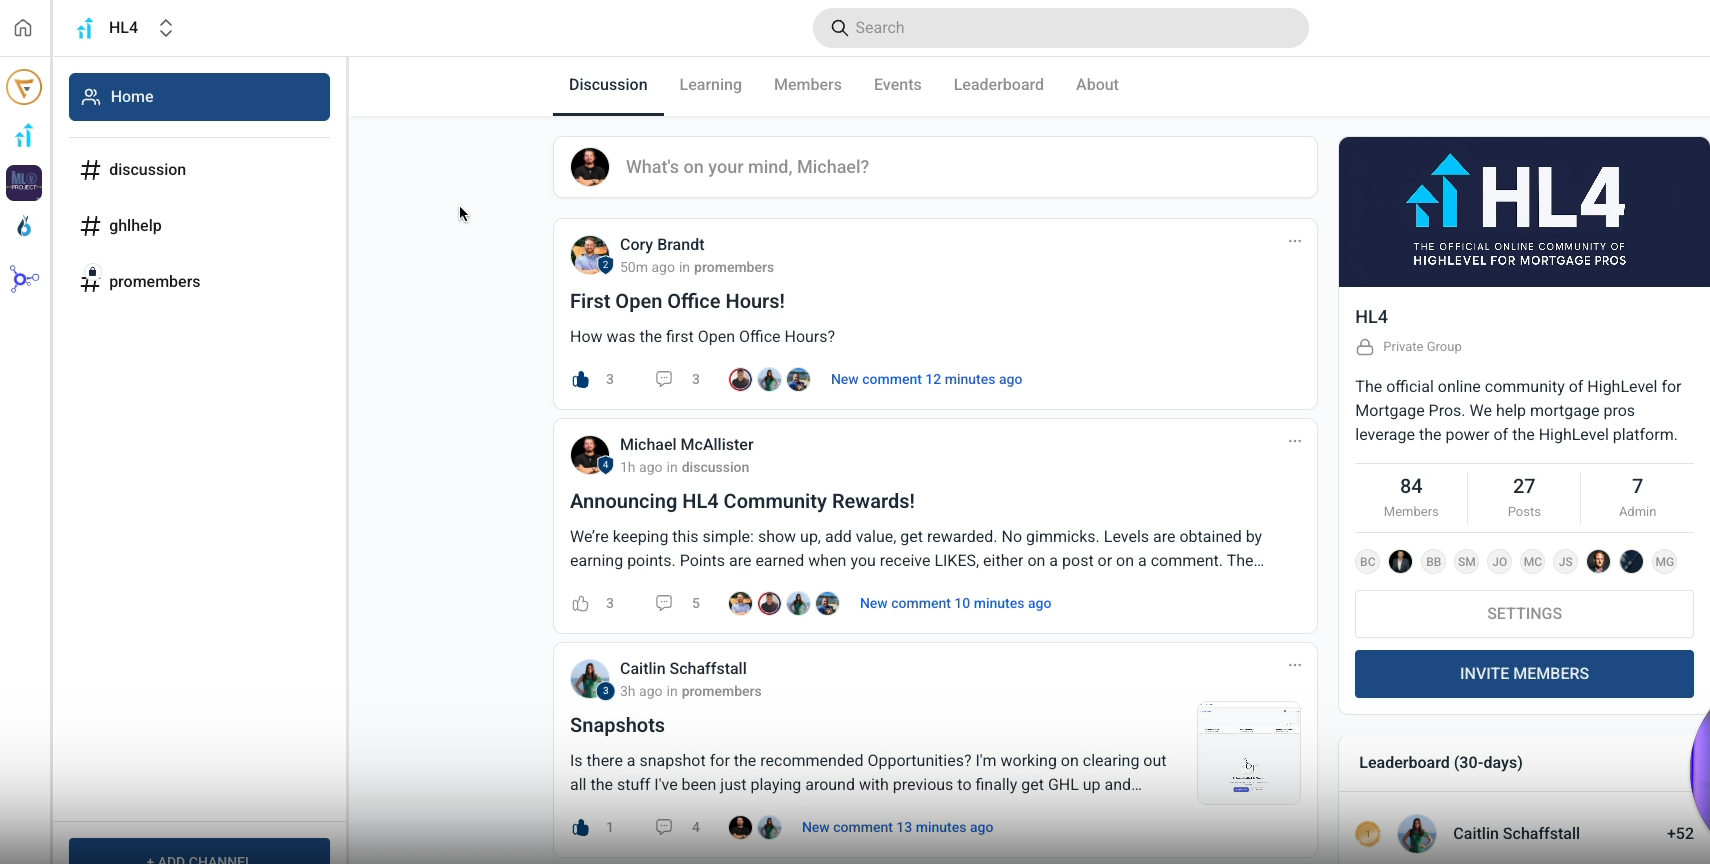The image size is (1710, 864).
Task: Open Cory Brandt's profile avatar
Action: [x=590, y=255]
